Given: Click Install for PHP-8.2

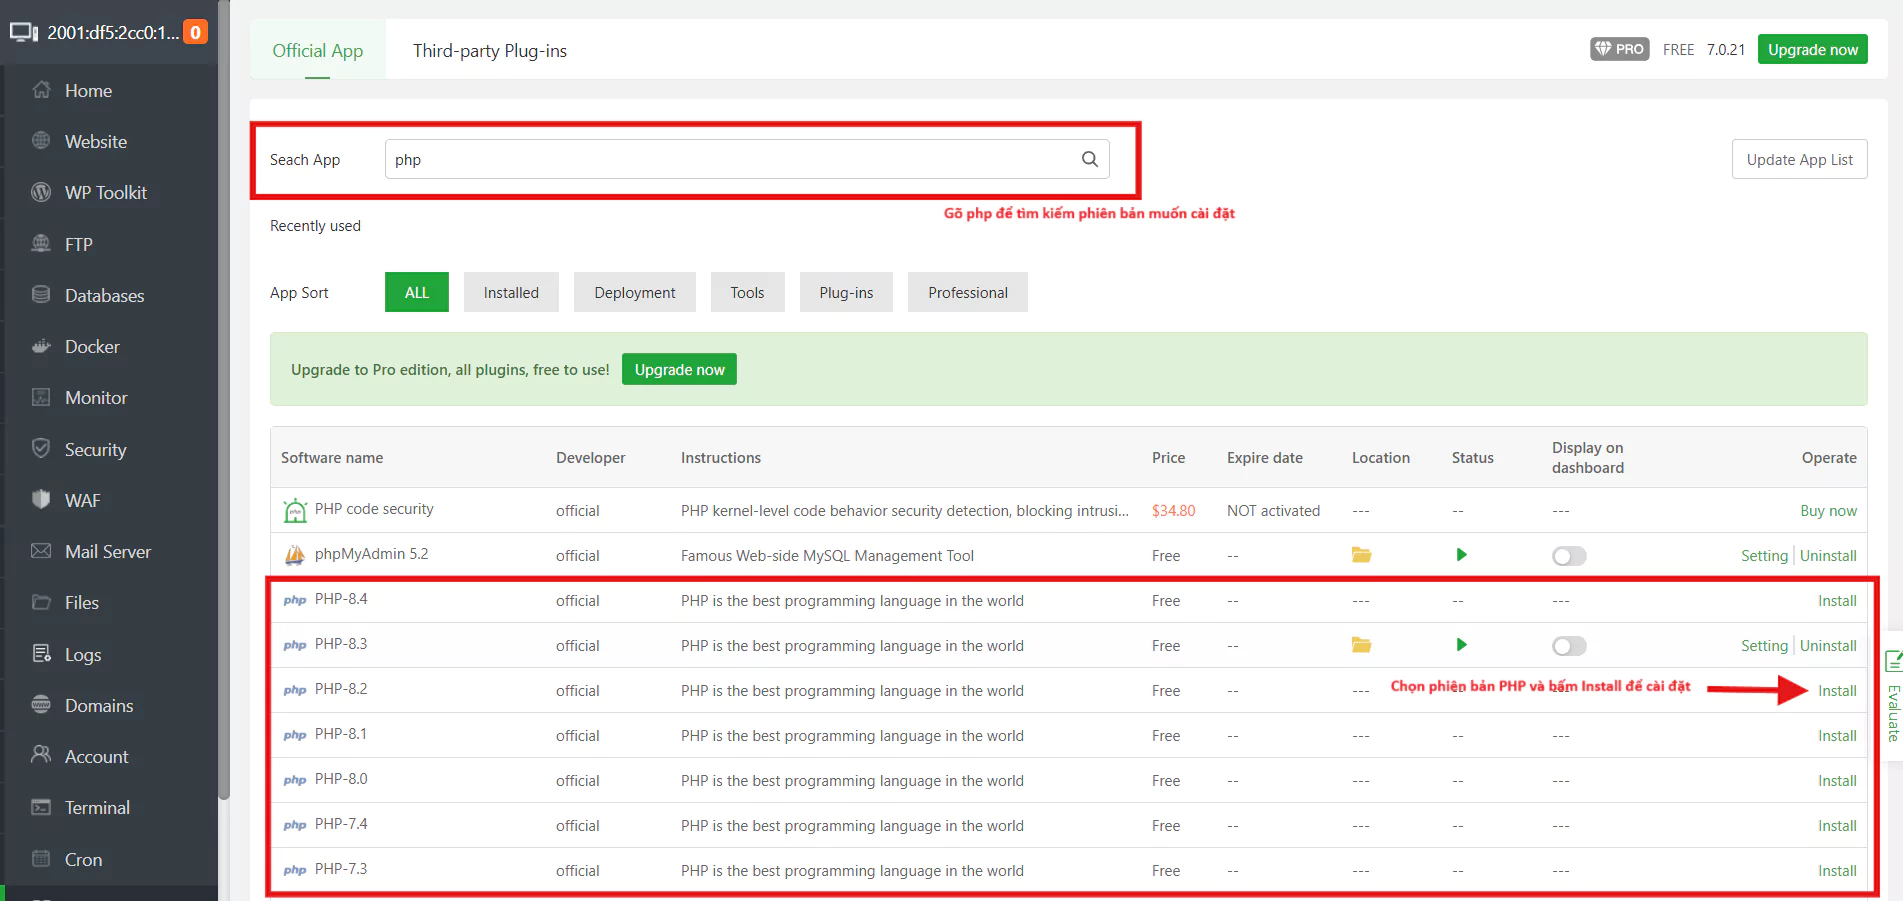Looking at the screenshot, I should (1837, 690).
